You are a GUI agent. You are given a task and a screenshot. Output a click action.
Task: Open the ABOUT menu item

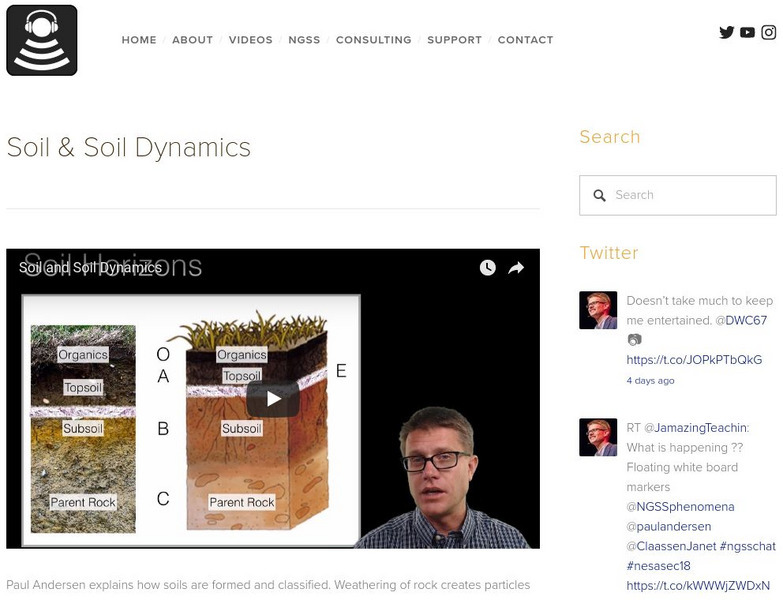[192, 40]
